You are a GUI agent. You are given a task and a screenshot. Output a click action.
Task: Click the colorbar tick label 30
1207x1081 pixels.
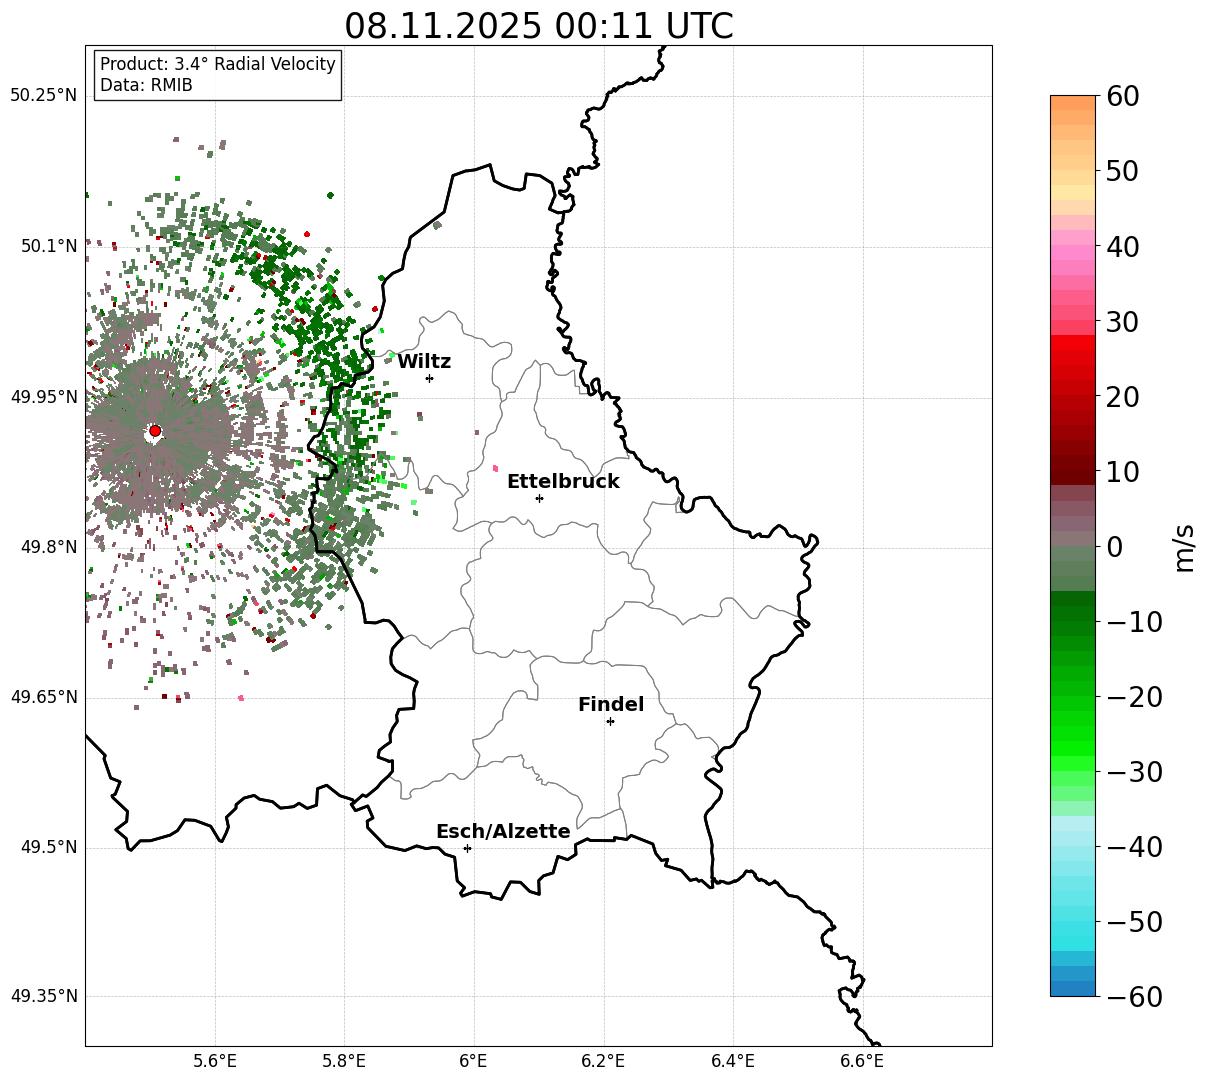point(1122,322)
